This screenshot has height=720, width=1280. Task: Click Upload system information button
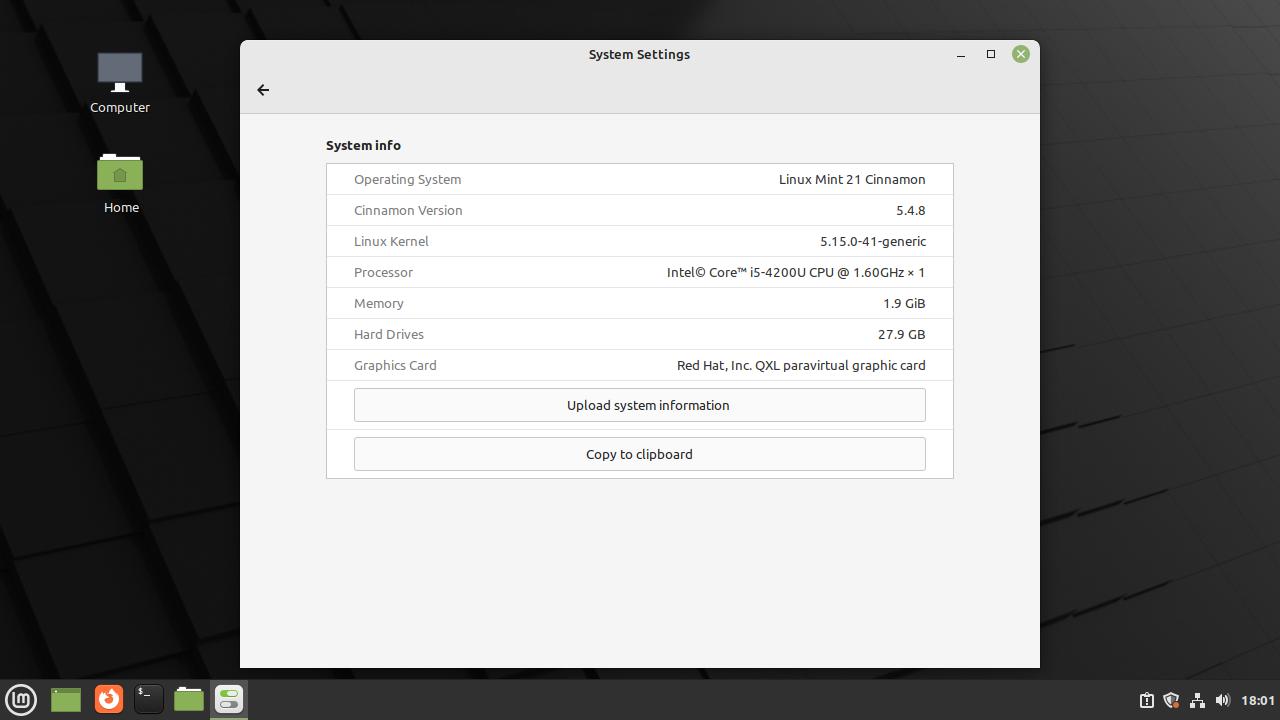[640, 405]
